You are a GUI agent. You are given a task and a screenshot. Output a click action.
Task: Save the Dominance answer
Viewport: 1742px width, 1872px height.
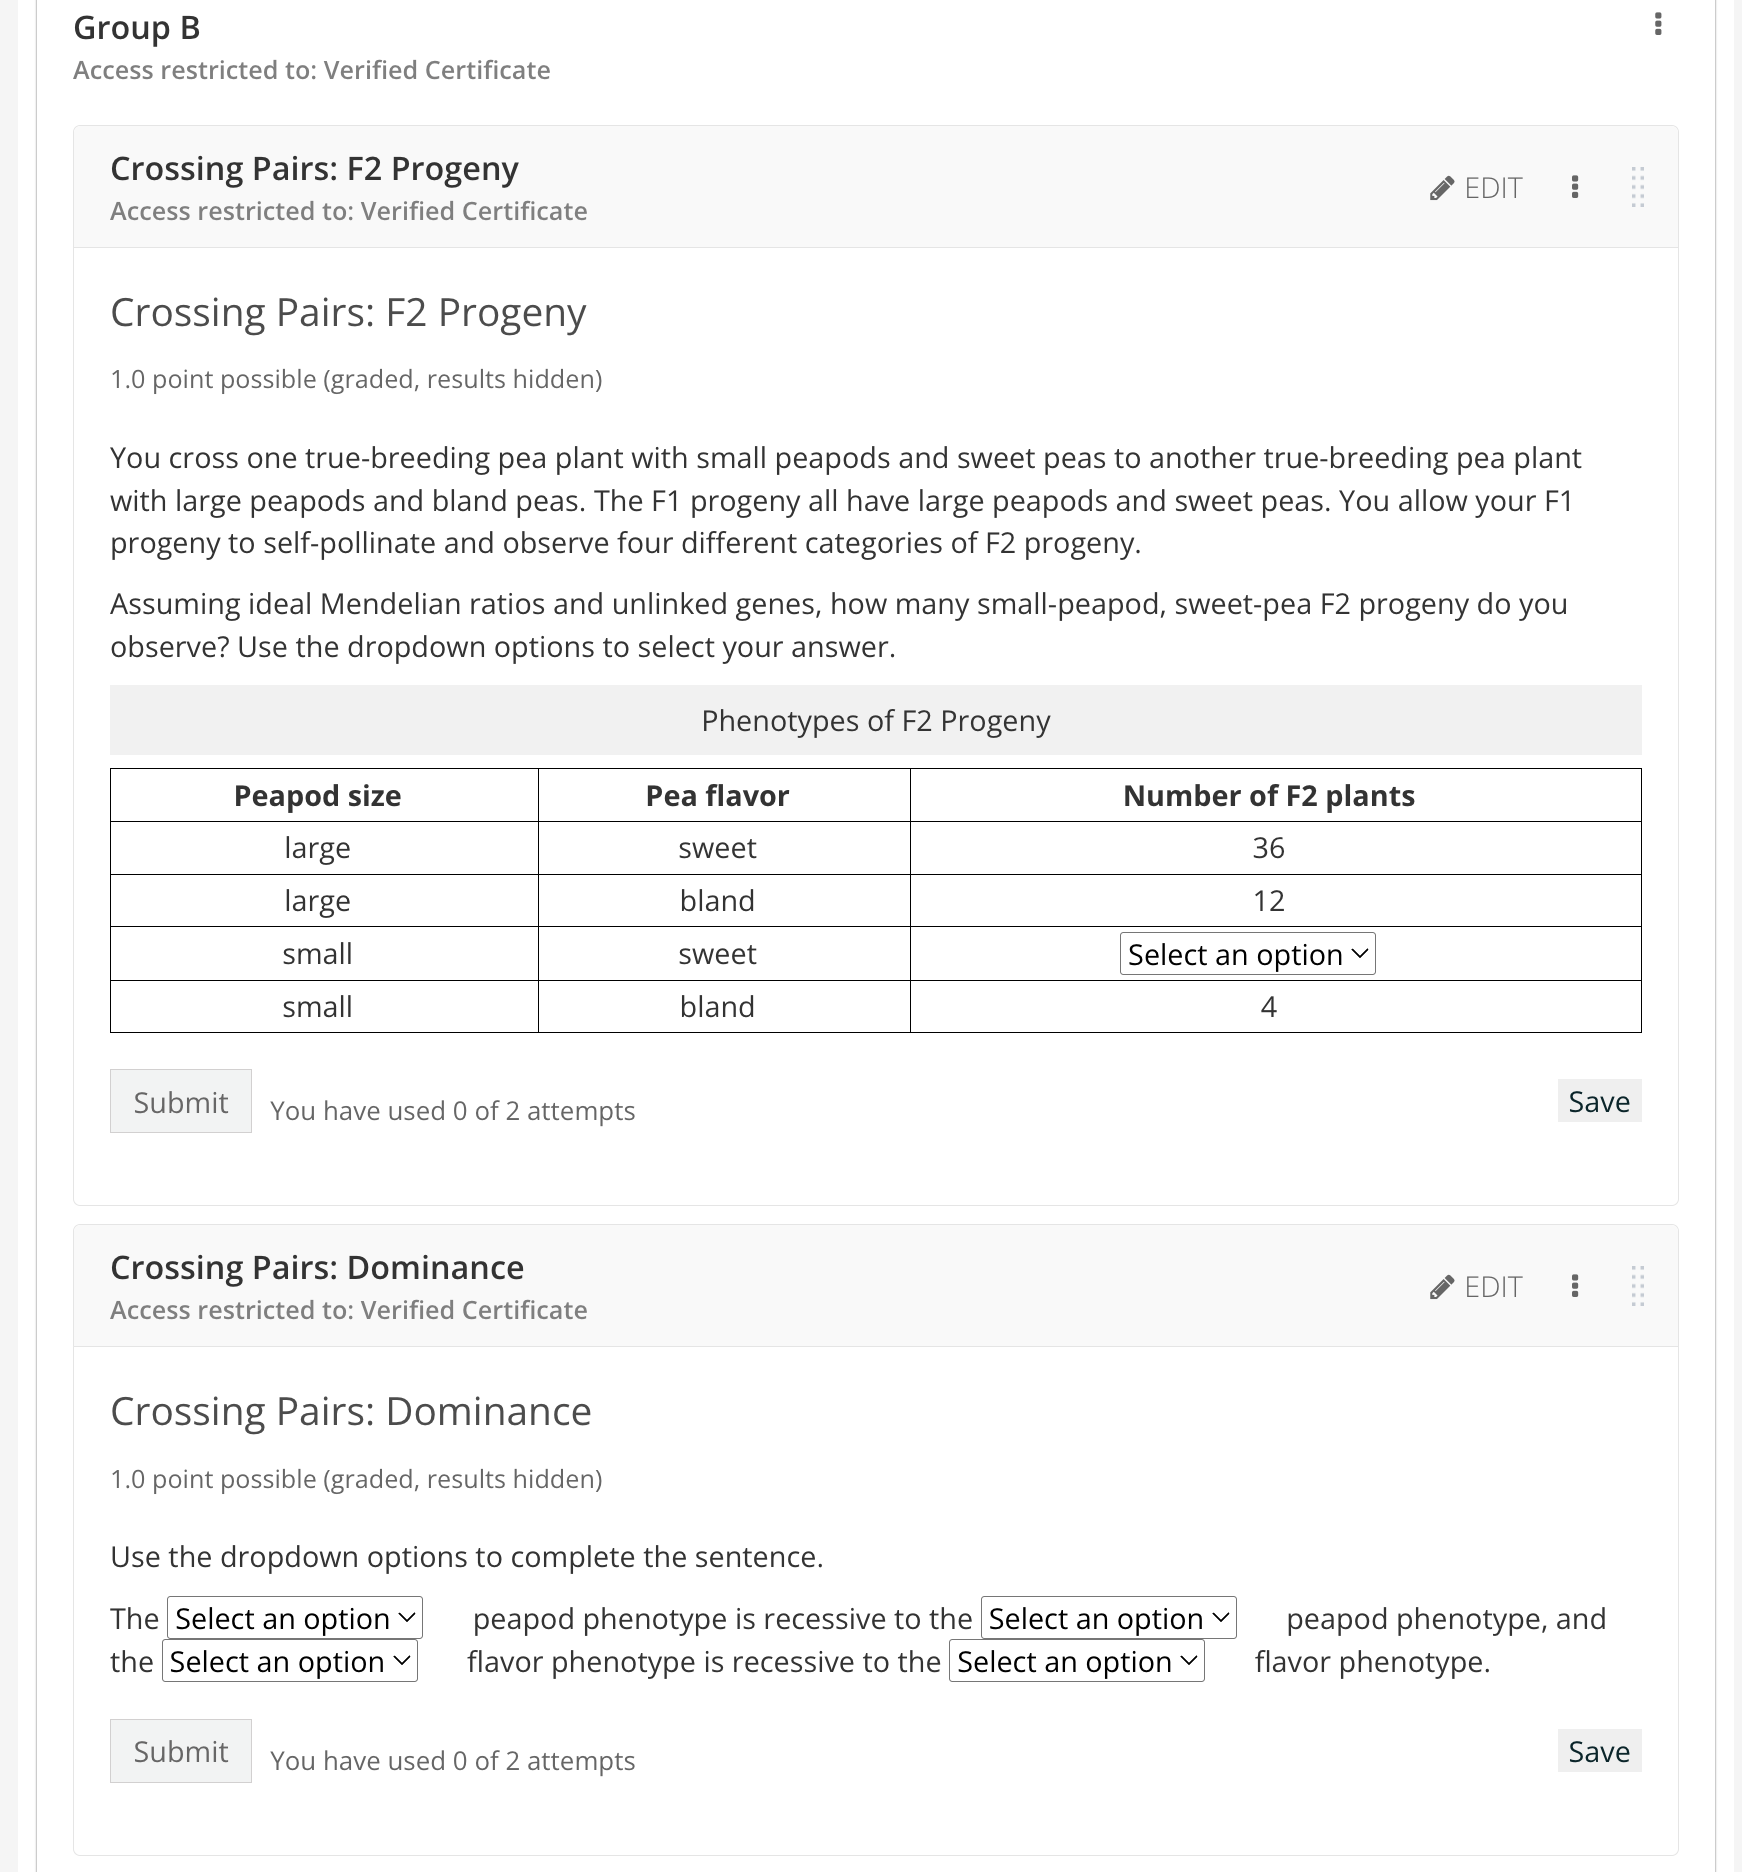[x=1598, y=1751]
